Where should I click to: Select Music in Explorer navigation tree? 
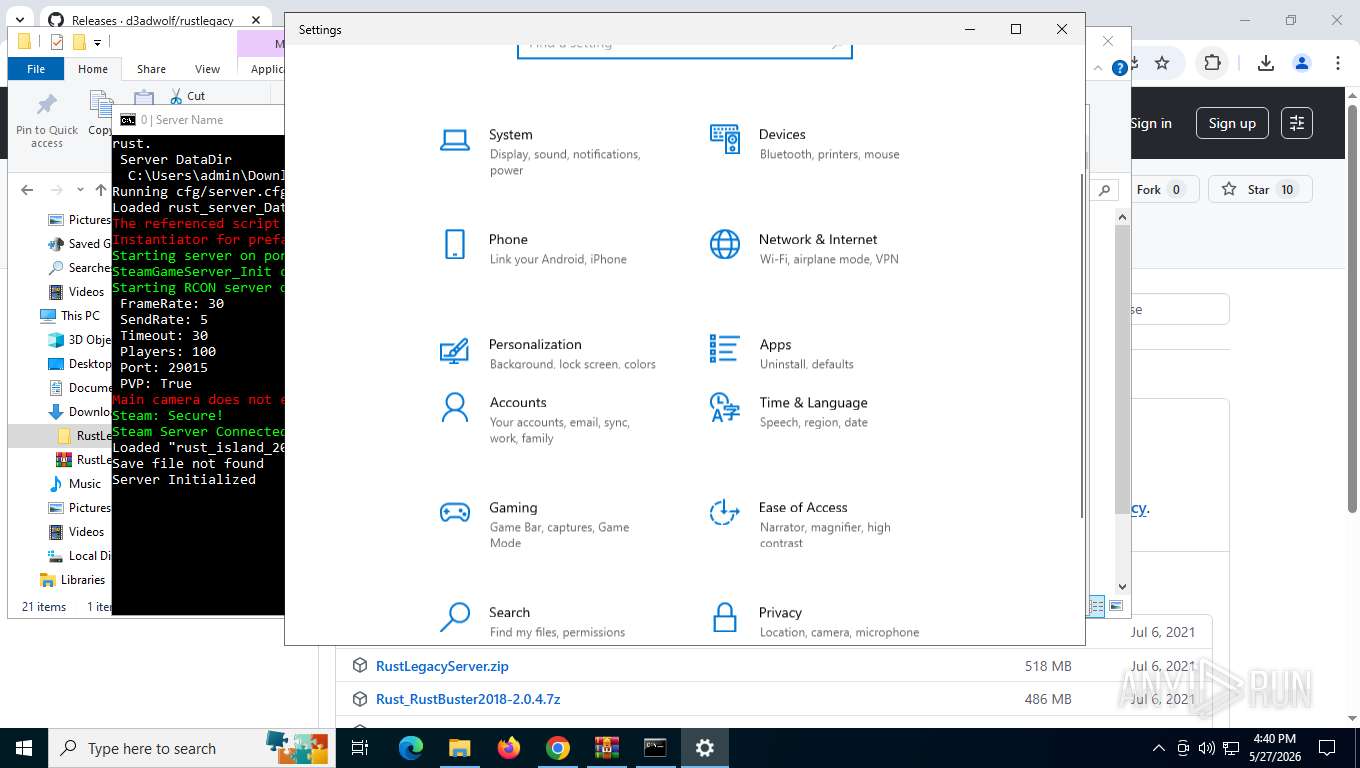[75, 483]
